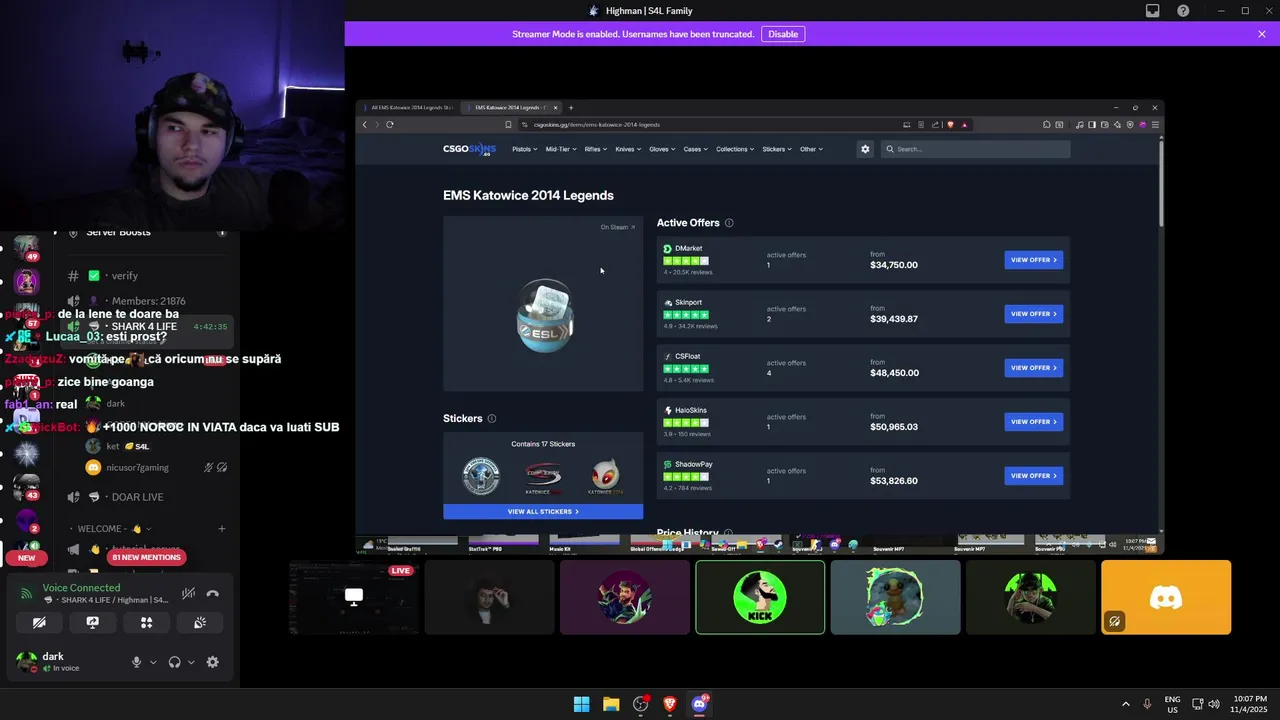The height and width of the screenshot is (720, 1280).
Task: Disable Streamer Mode from the banner
Action: coord(783,34)
